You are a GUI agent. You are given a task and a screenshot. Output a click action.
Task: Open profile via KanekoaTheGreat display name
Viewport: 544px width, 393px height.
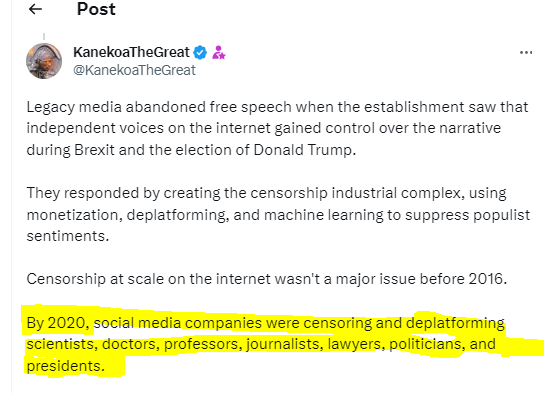tap(131, 52)
